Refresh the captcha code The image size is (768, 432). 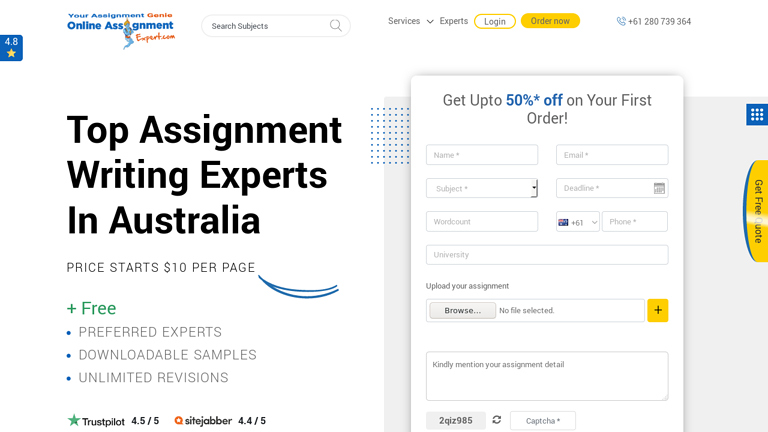pos(497,420)
